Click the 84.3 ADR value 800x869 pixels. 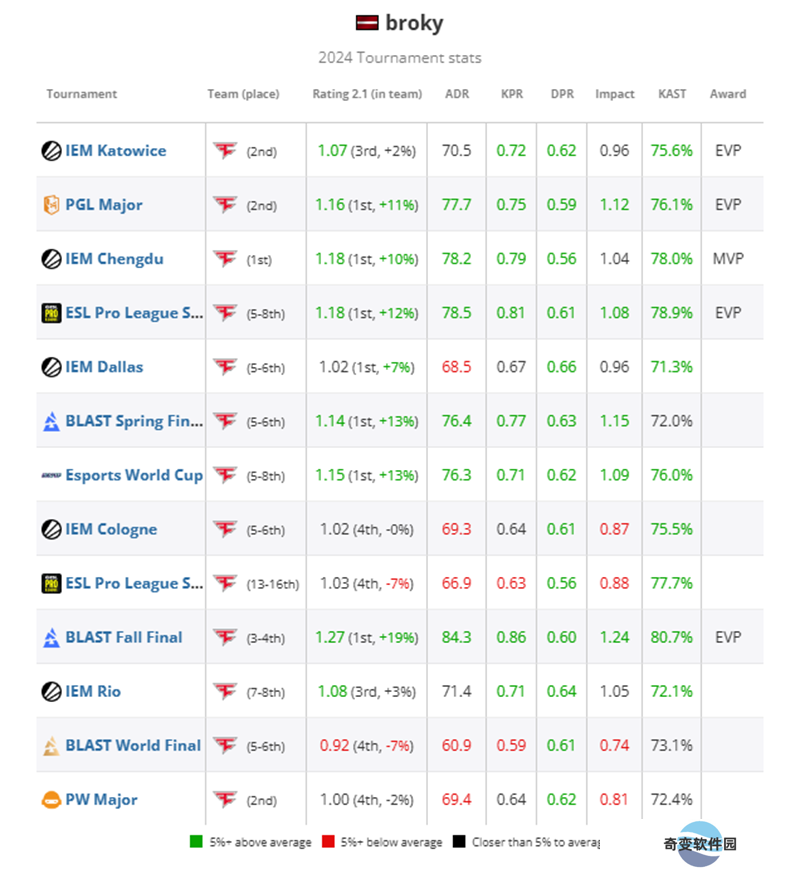click(456, 637)
